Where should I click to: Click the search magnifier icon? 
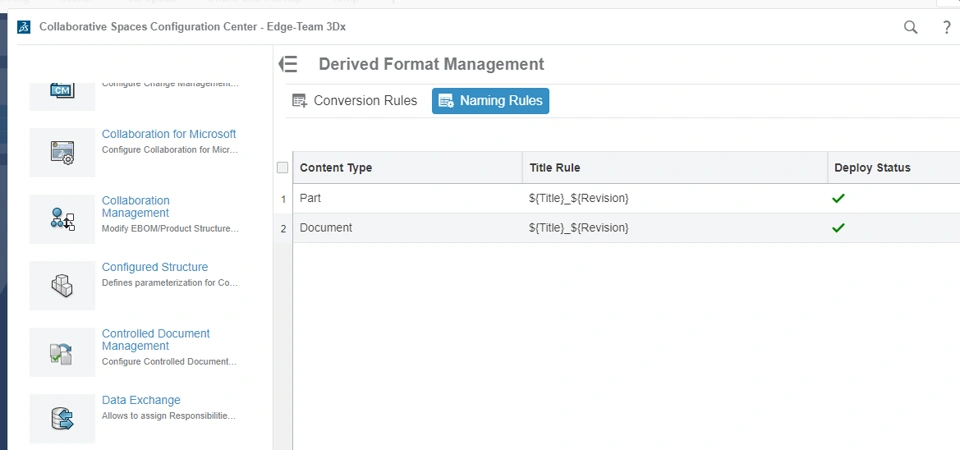click(911, 28)
